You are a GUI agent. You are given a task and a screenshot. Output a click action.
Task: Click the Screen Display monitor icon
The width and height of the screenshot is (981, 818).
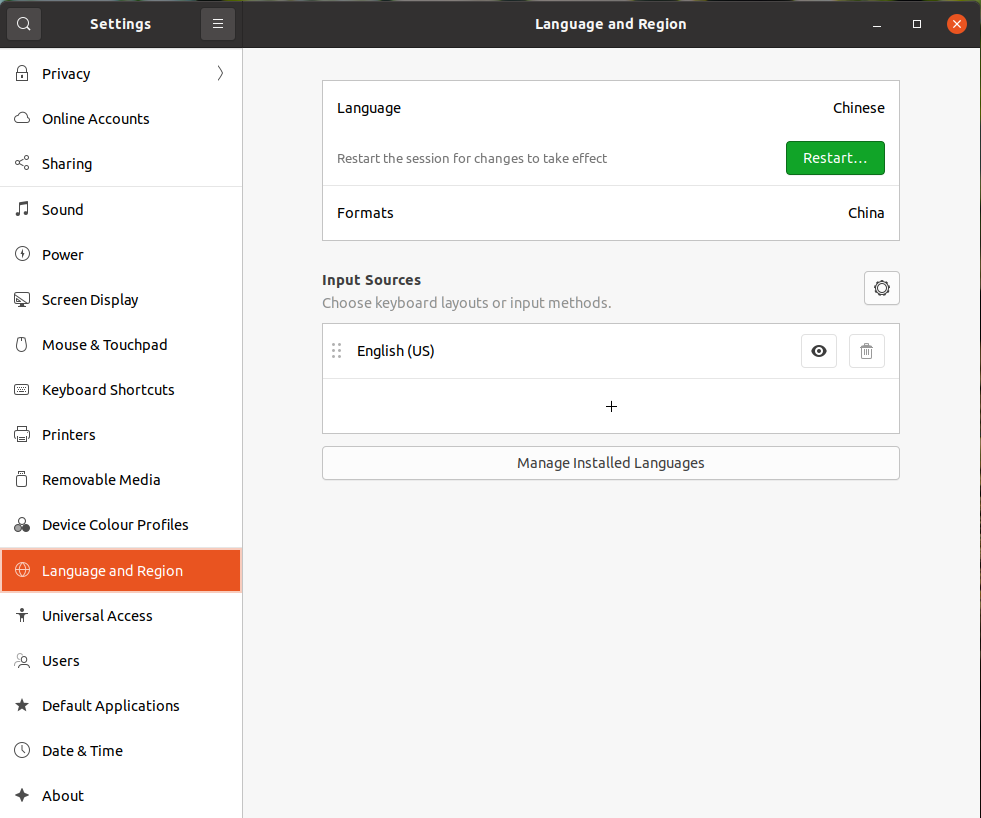coord(22,299)
